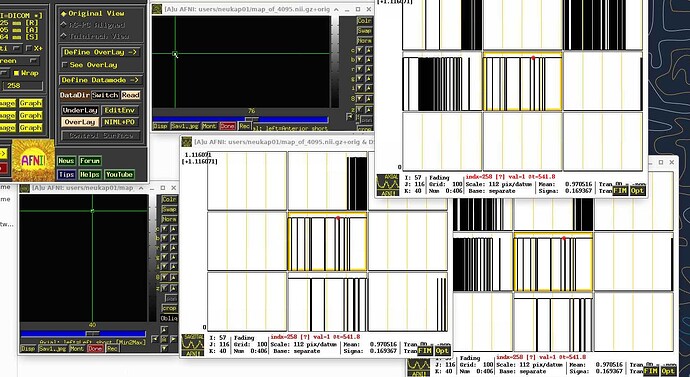The height and width of the screenshot is (377, 690).
Task: Click the r up arrow in the slice-40 viewer
Action: click(173, 248)
